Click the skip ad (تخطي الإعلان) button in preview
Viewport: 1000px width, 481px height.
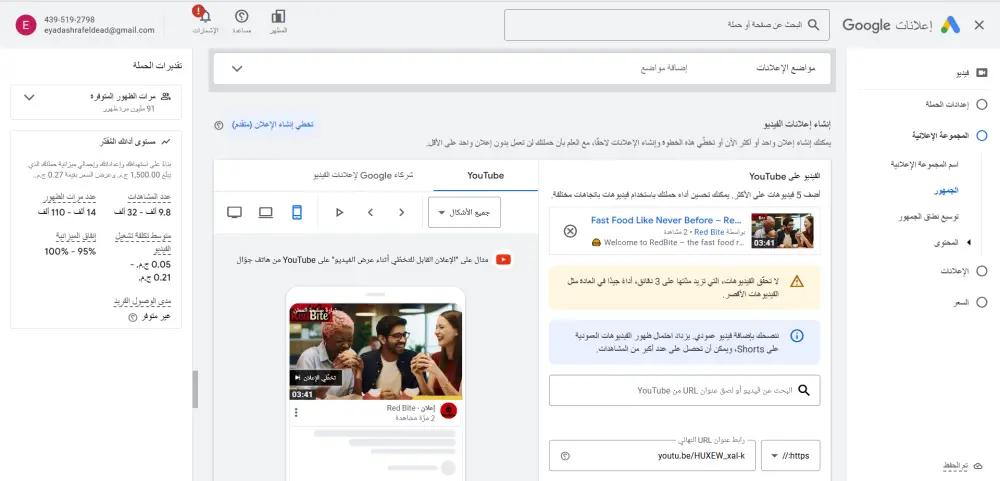(x=316, y=378)
